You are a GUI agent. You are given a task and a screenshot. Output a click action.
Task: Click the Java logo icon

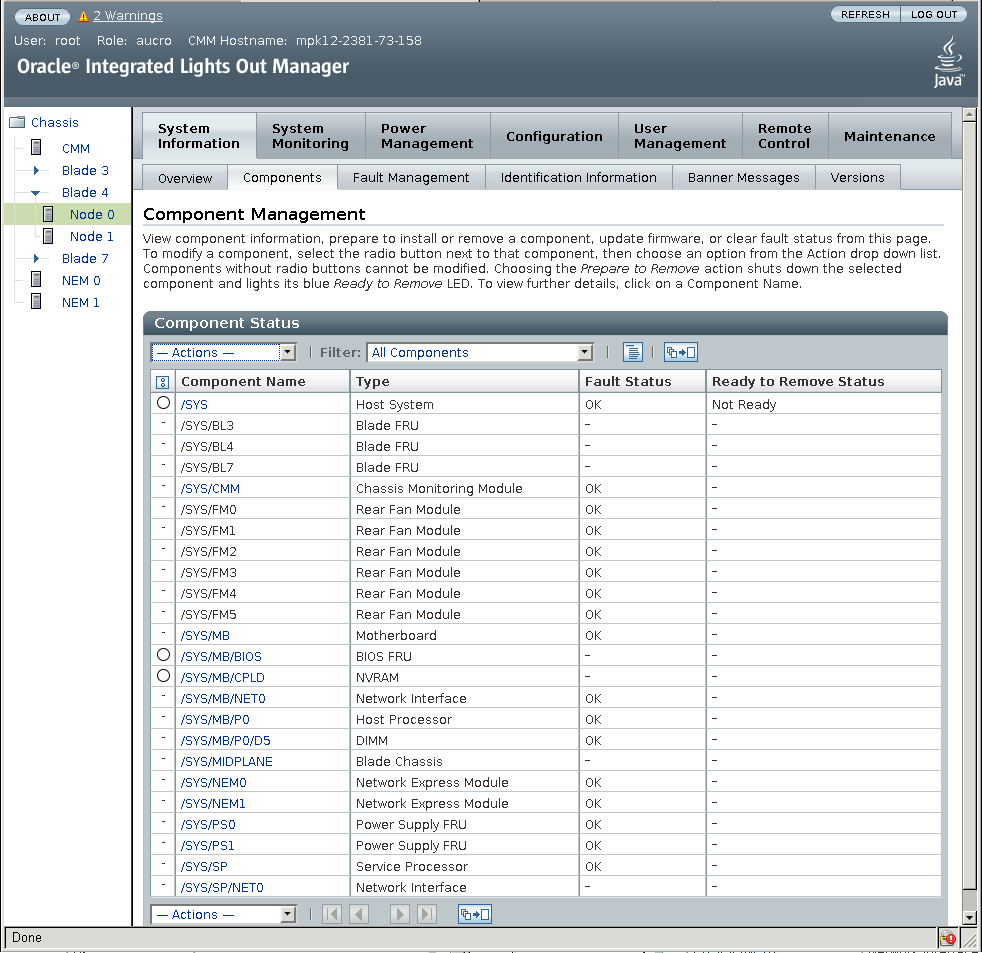point(948,62)
